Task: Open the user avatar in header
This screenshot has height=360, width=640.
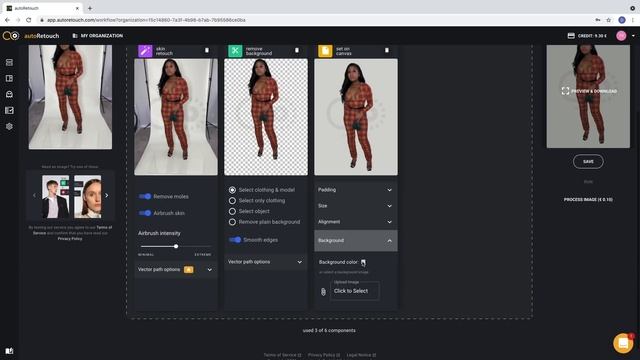Action: tap(621, 36)
